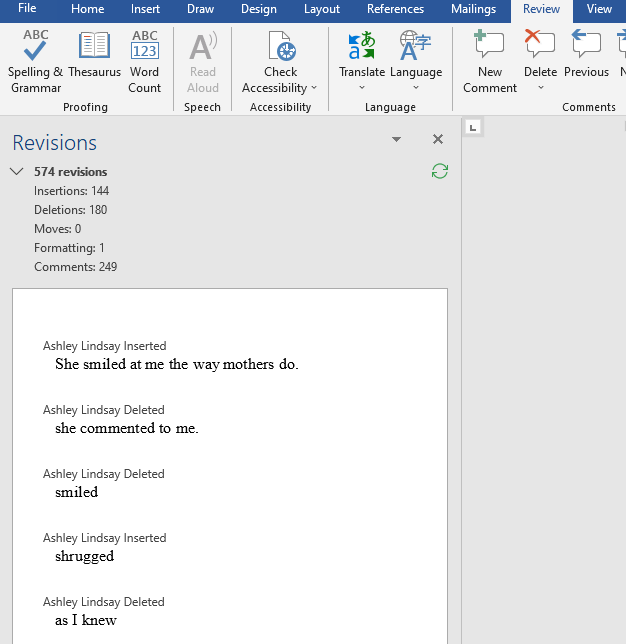Collapse the 574 revisions summary
The width and height of the screenshot is (626, 644).
click(17, 172)
